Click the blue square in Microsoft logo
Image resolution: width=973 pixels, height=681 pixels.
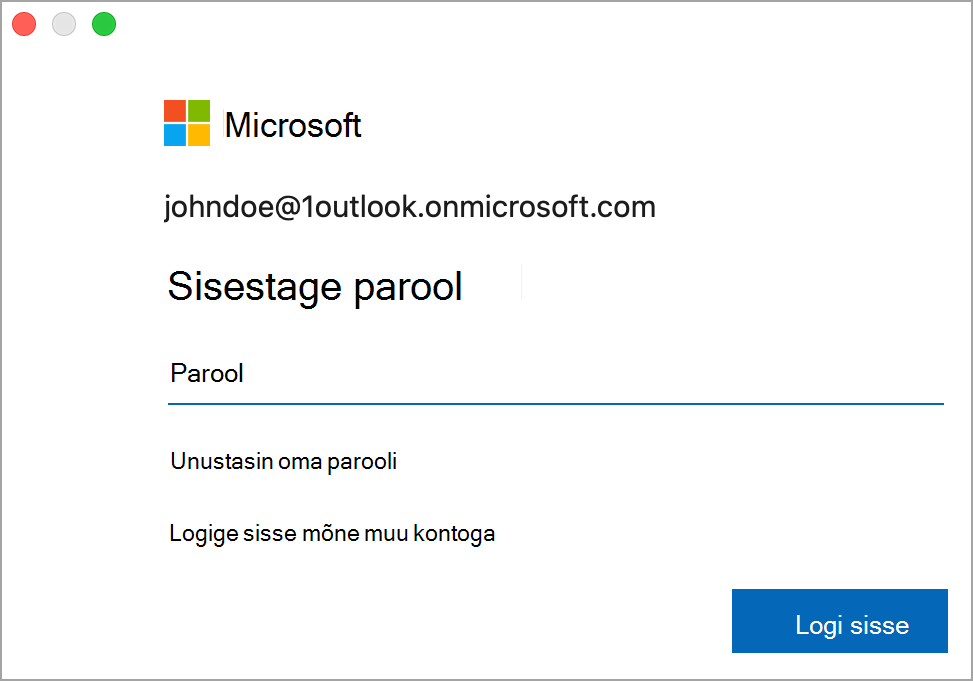point(175,135)
